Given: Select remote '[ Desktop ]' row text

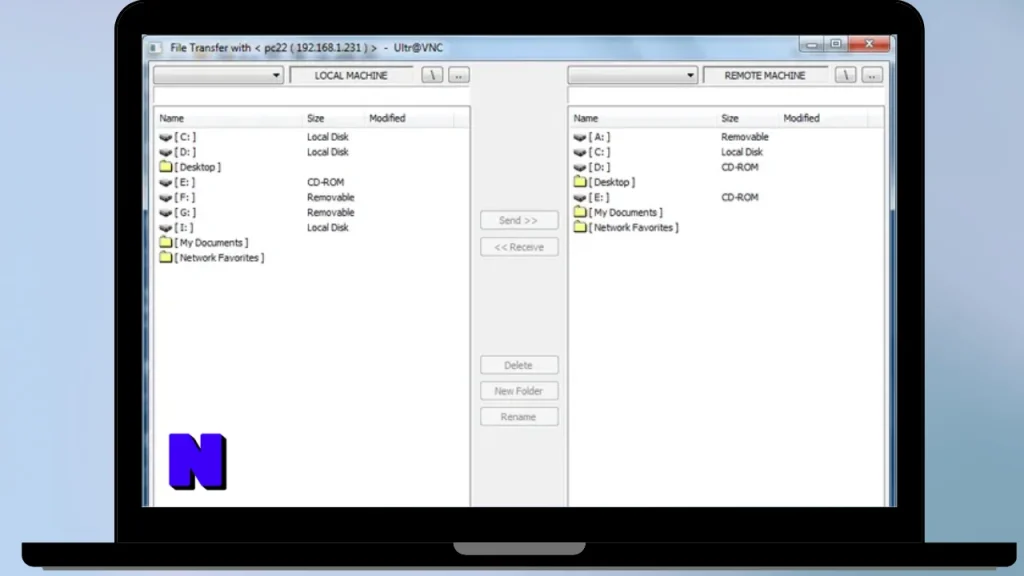Looking at the screenshot, I should coord(612,182).
